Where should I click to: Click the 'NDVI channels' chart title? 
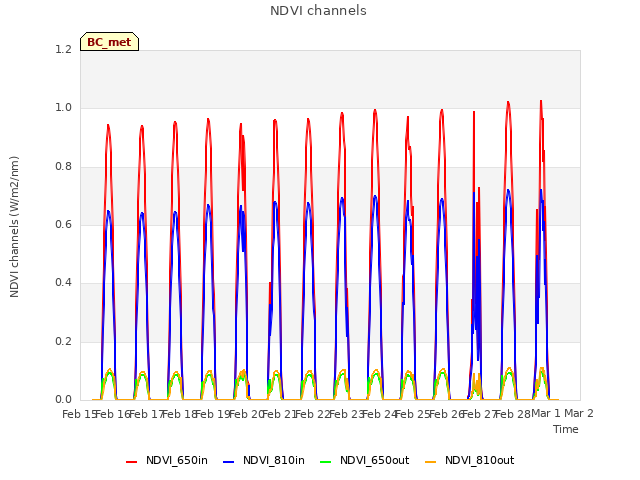pos(318,11)
